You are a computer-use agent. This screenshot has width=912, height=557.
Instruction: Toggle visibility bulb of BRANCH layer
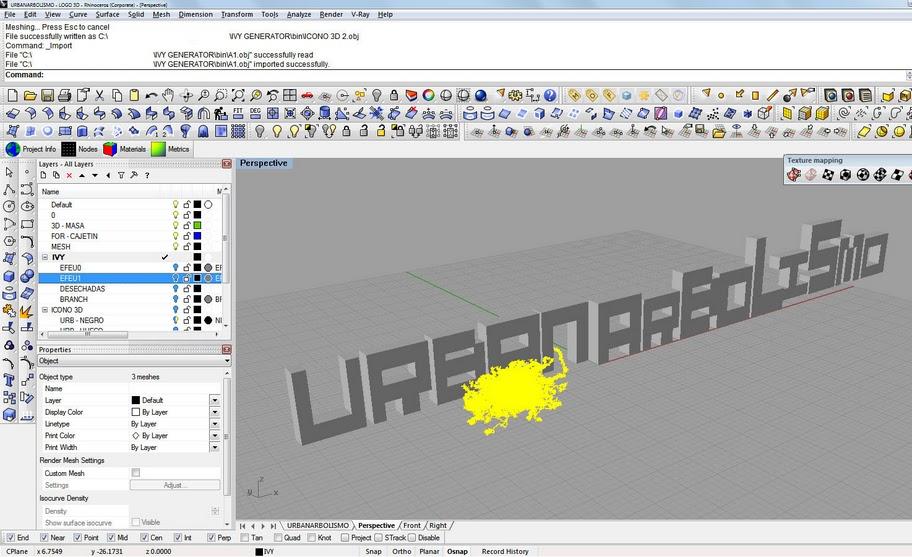tap(175, 299)
